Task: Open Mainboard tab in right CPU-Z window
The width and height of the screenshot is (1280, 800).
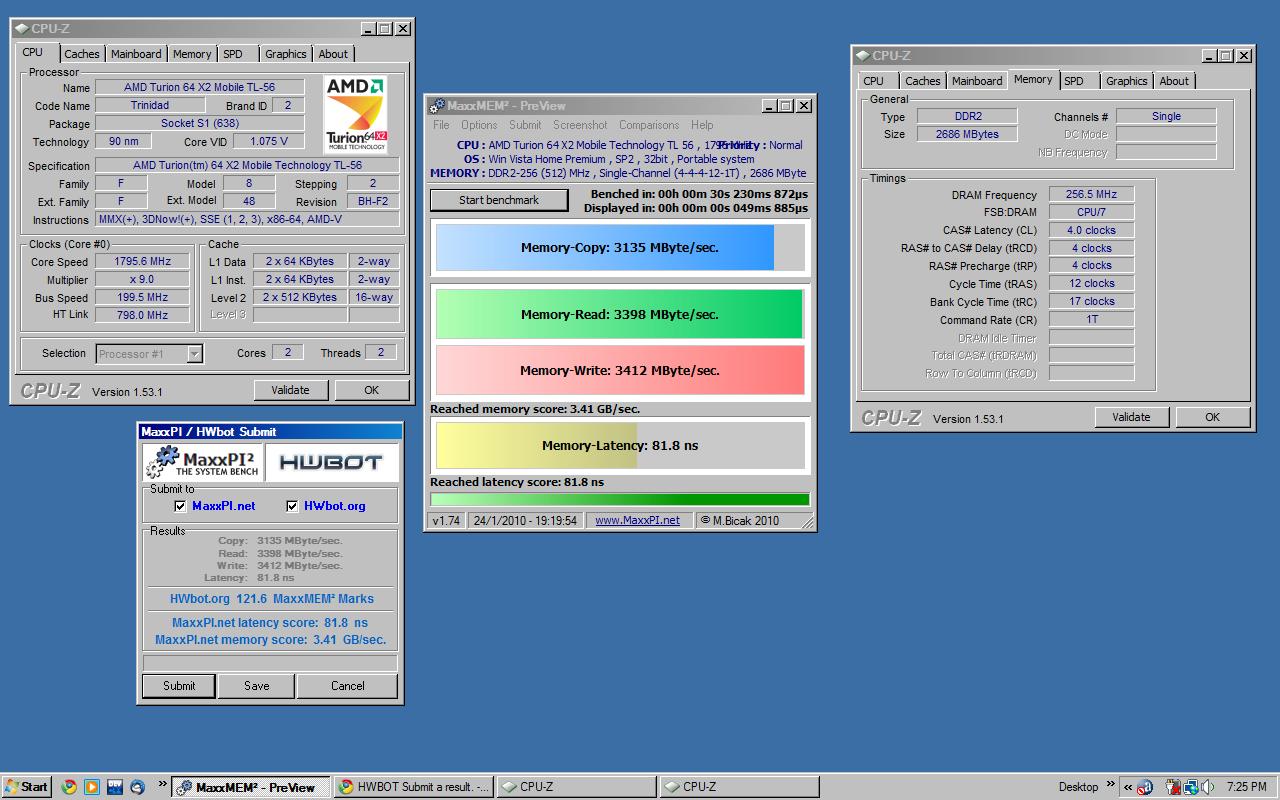Action: click(977, 81)
